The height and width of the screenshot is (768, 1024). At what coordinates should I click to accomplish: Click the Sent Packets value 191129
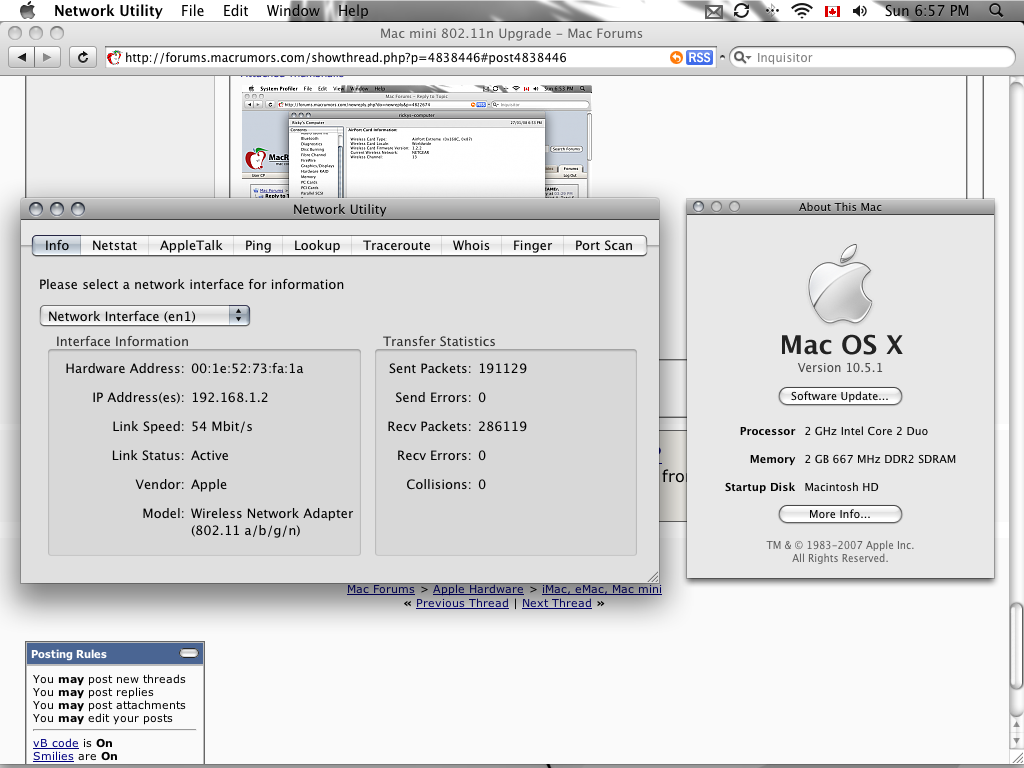tap(502, 369)
